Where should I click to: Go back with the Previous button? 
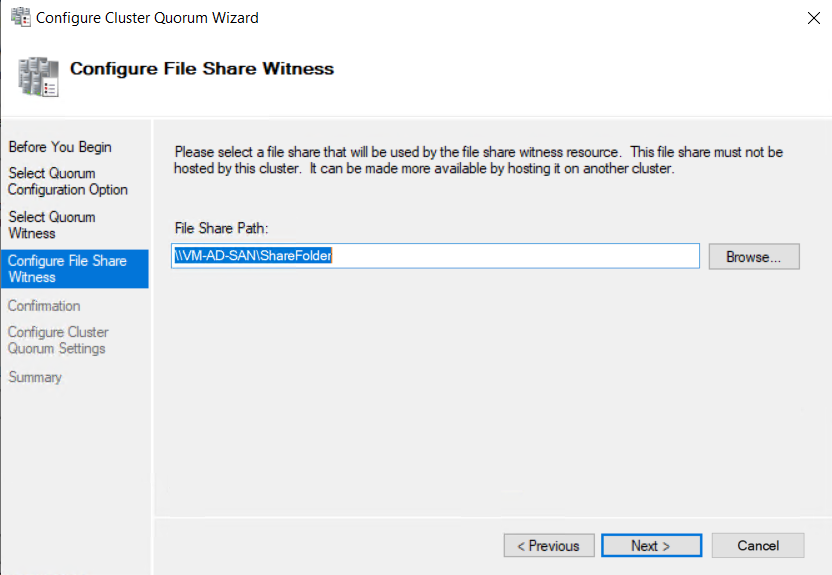point(549,545)
